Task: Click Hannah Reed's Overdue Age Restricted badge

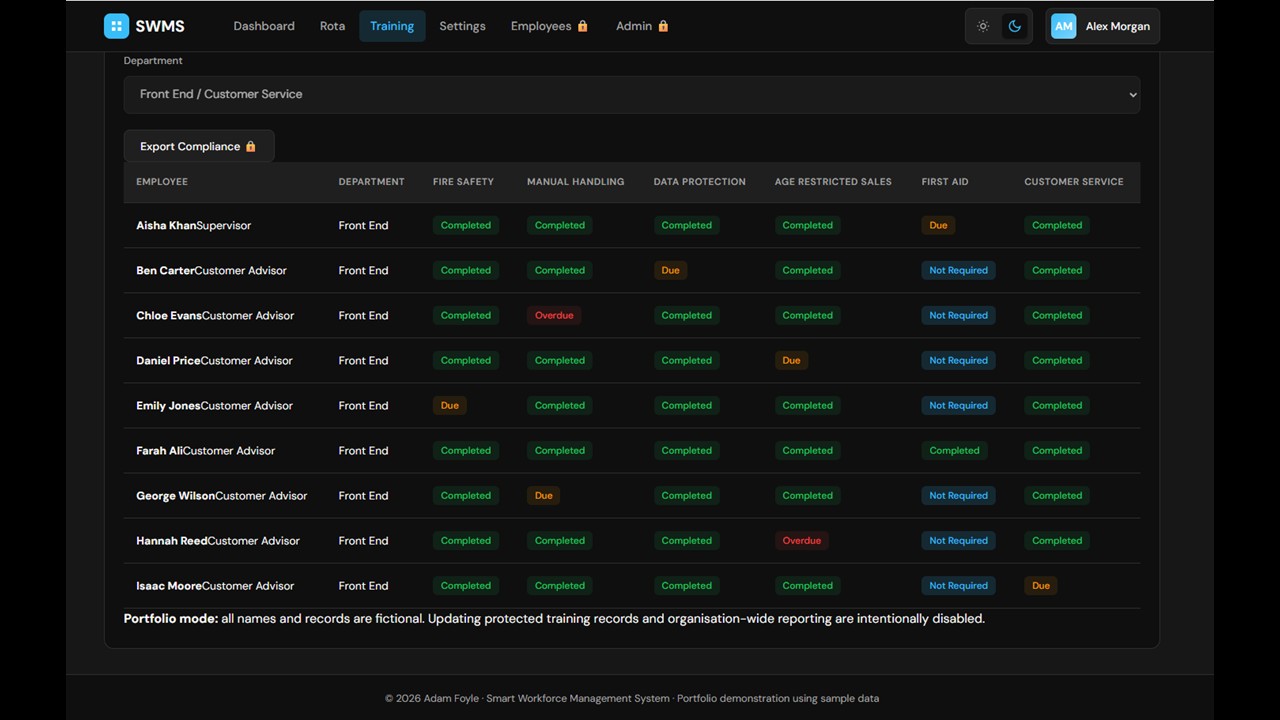Action: click(x=801, y=540)
